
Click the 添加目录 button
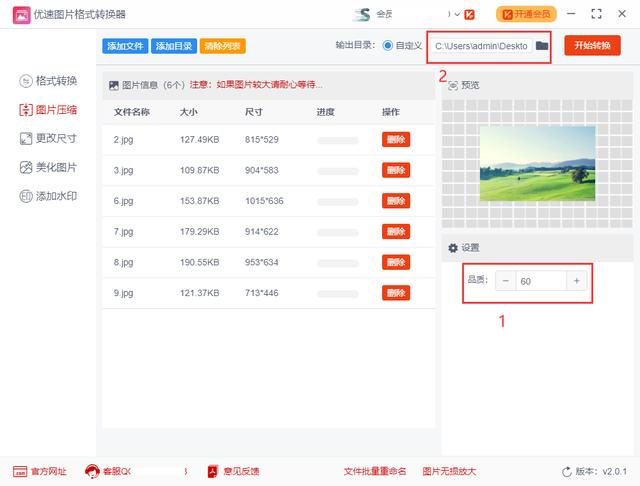[174, 46]
